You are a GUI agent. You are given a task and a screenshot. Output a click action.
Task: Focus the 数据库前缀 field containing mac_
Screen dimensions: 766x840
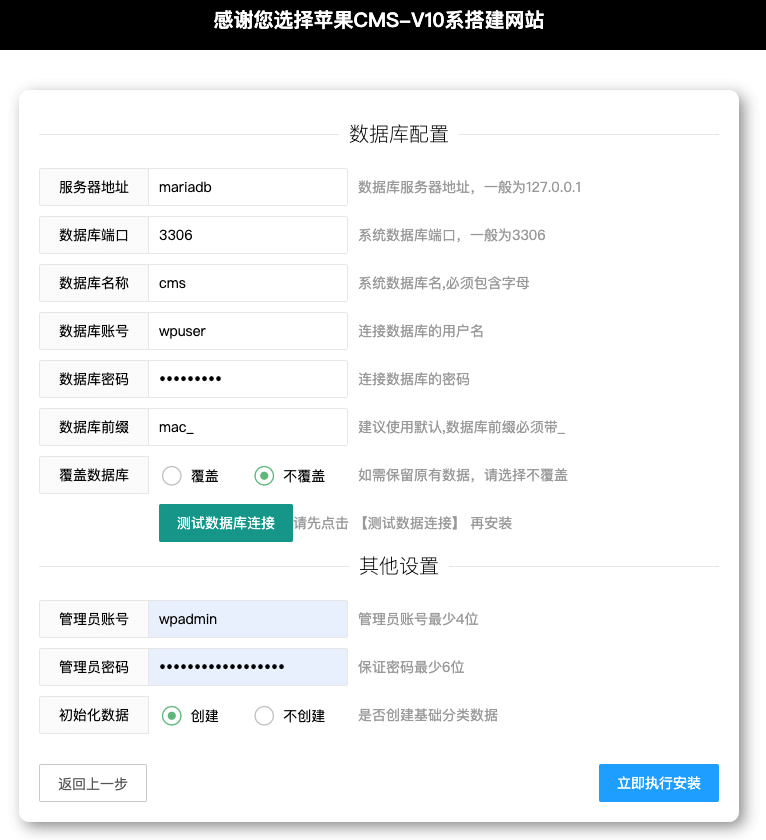coord(247,427)
